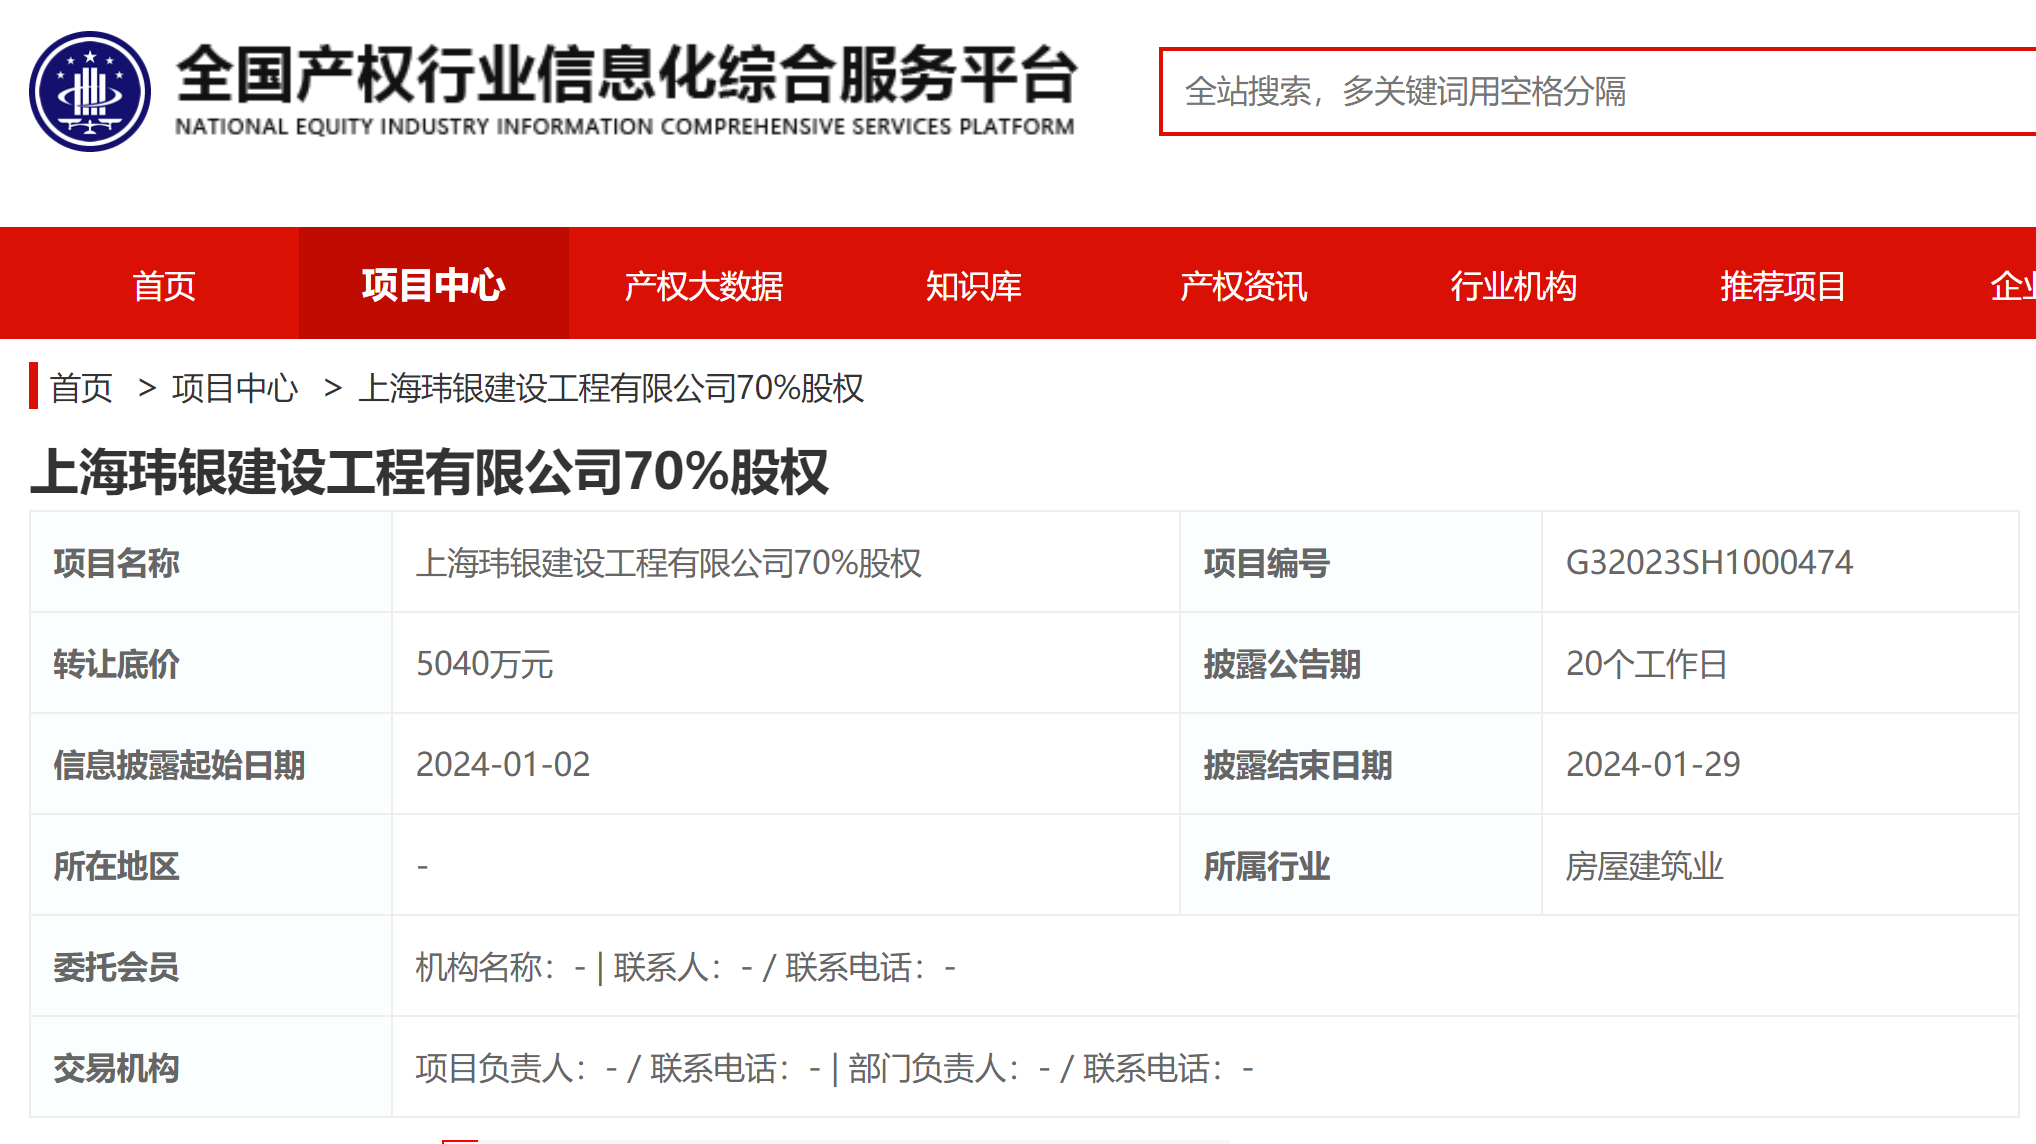Image resolution: width=2036 pixels, height=1144 pixels.
Task: Open the 首页 navigation tab
Action: [164, 286]
